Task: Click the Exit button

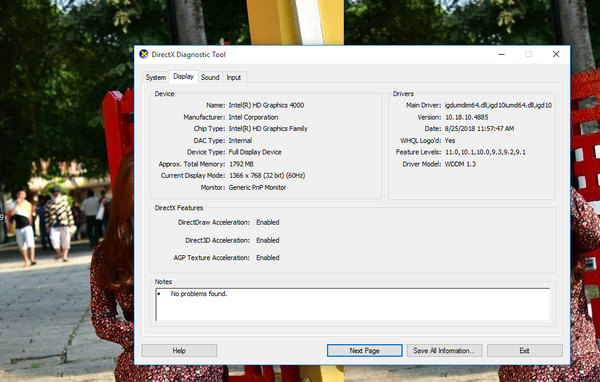Action: click(525, 351)
